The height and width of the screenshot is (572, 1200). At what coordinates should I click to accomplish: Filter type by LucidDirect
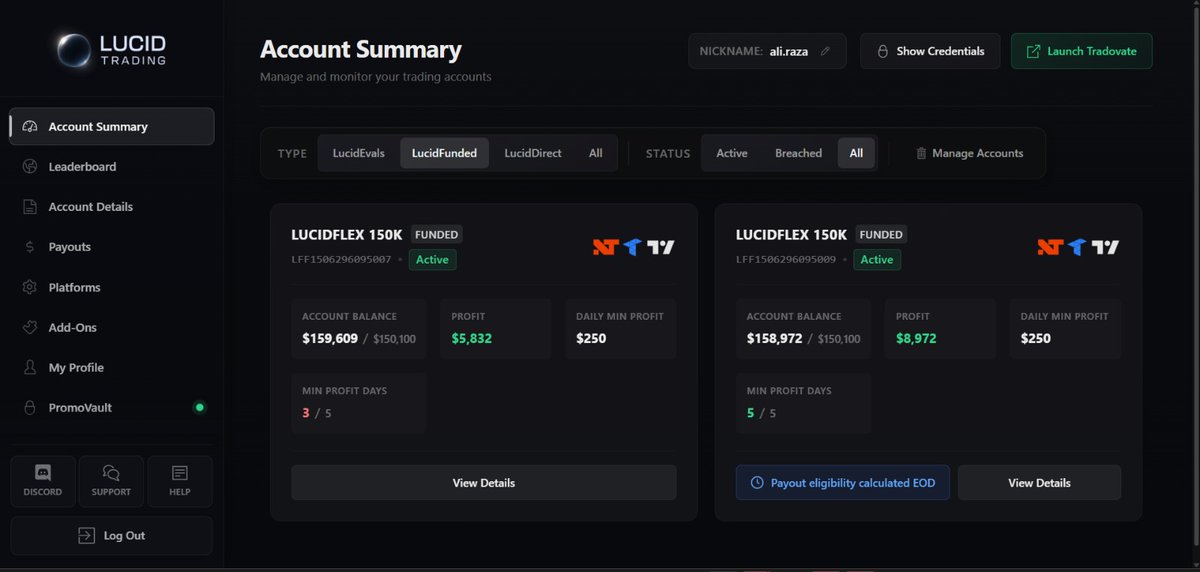[533, 153]
